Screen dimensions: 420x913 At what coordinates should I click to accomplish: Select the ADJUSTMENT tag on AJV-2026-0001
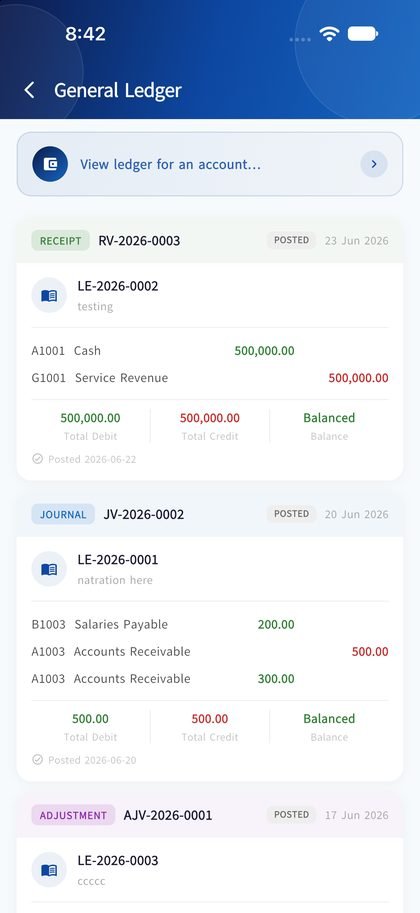(x=73, y=815)
